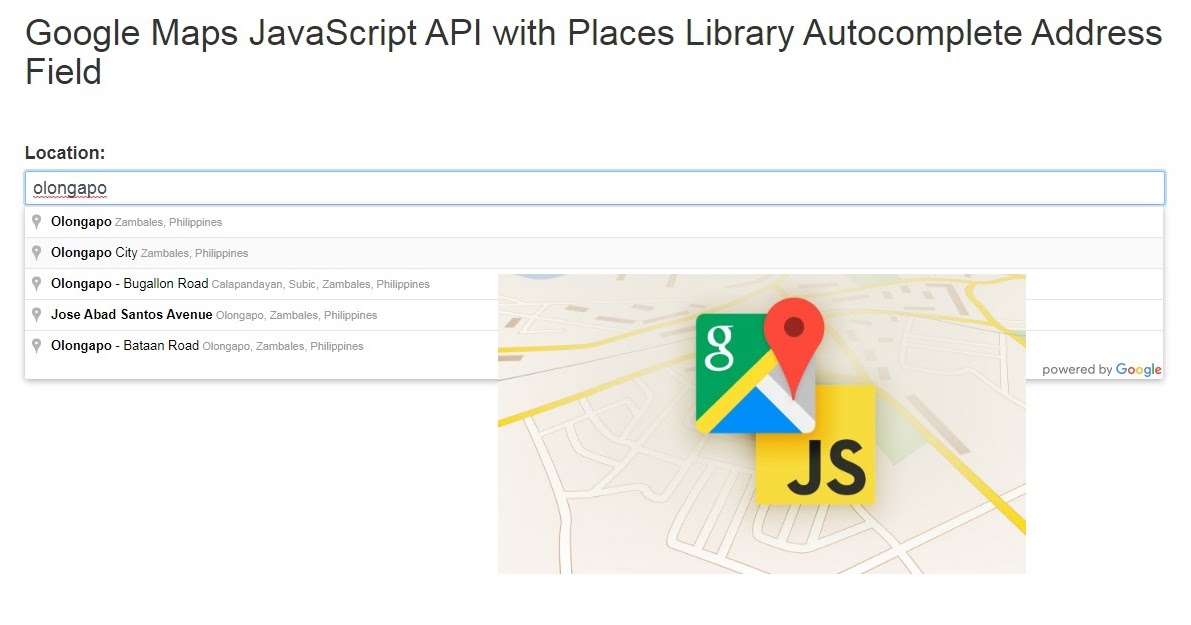The image size is (1191, 625).
Task: Click the pin icon beside Jose Abad Santos Avenue
Action: click(x=36, y=314)
